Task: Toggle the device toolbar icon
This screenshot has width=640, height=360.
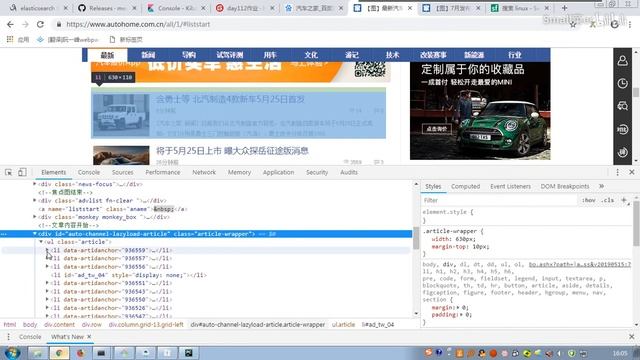Action: [22, 172]
